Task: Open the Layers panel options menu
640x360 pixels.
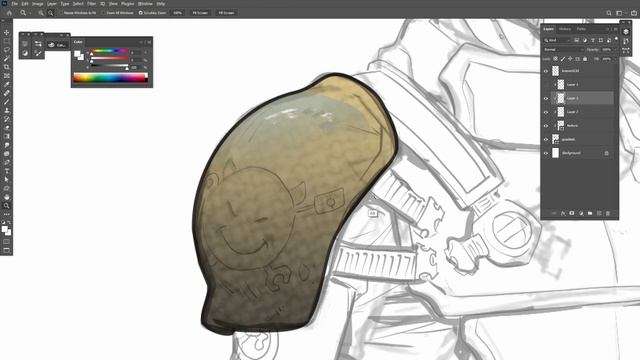Action: (x=616, y=29)
